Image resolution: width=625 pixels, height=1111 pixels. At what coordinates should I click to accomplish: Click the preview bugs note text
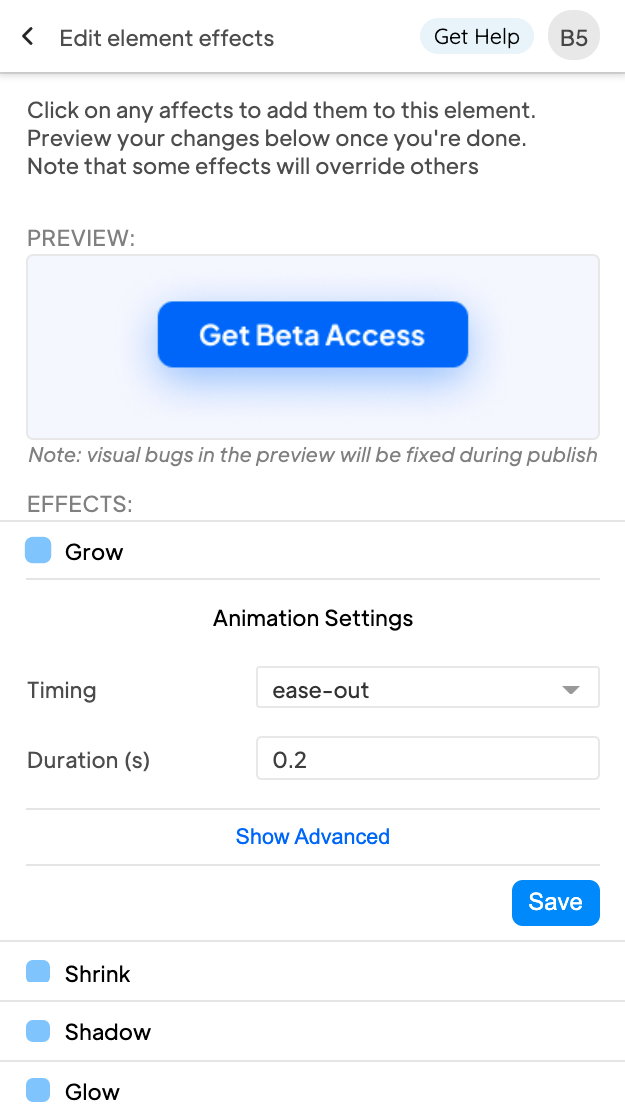click(x=312, y=456)
